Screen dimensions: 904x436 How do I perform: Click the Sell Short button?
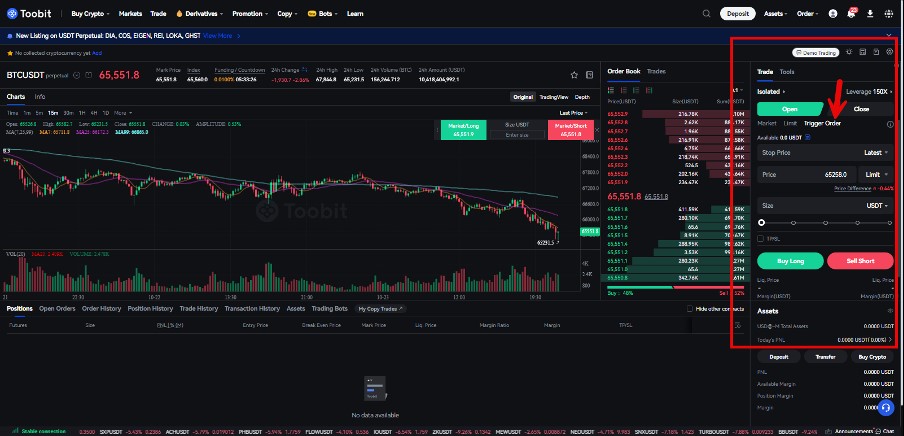click(x=860, y=261)
